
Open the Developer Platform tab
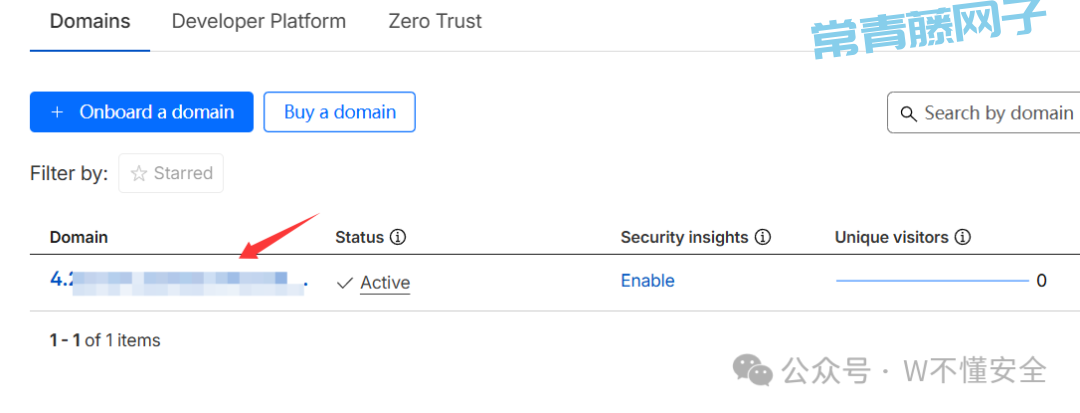coord(259,21)
